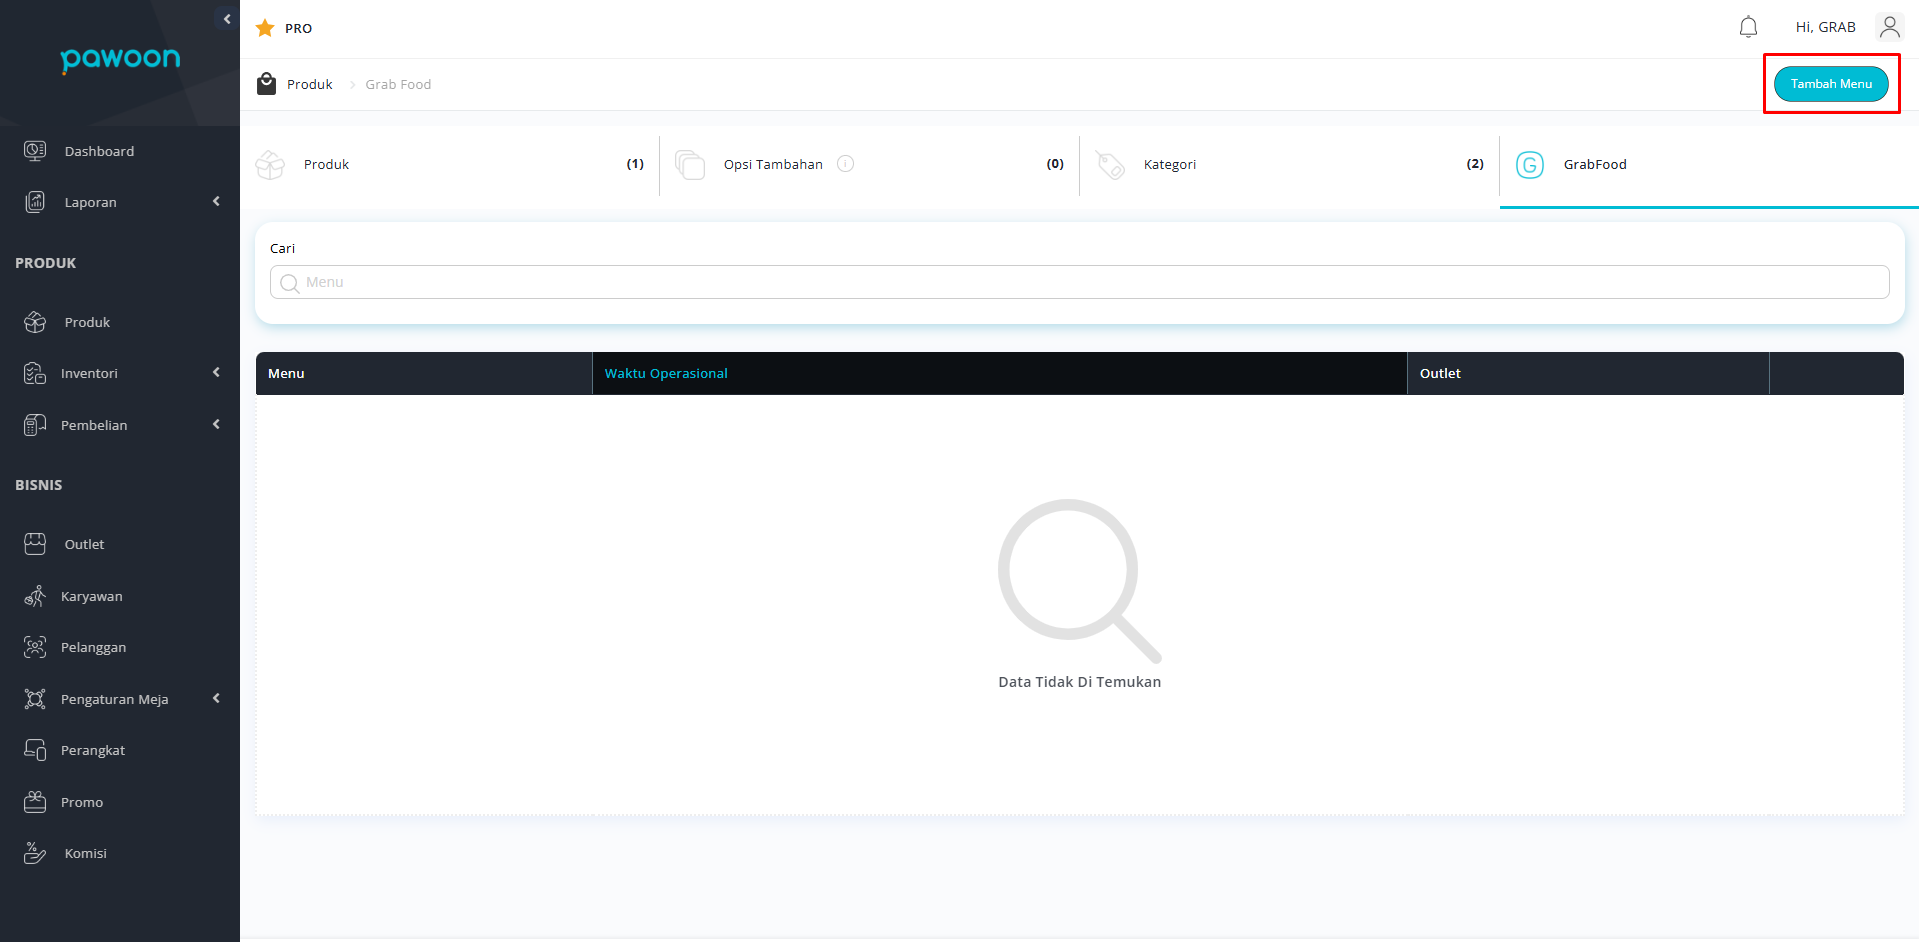The width and height of the screenshot is (1919, 942).
Task: Click the Dashboard sidebar icon
Action: click(35, 151)
